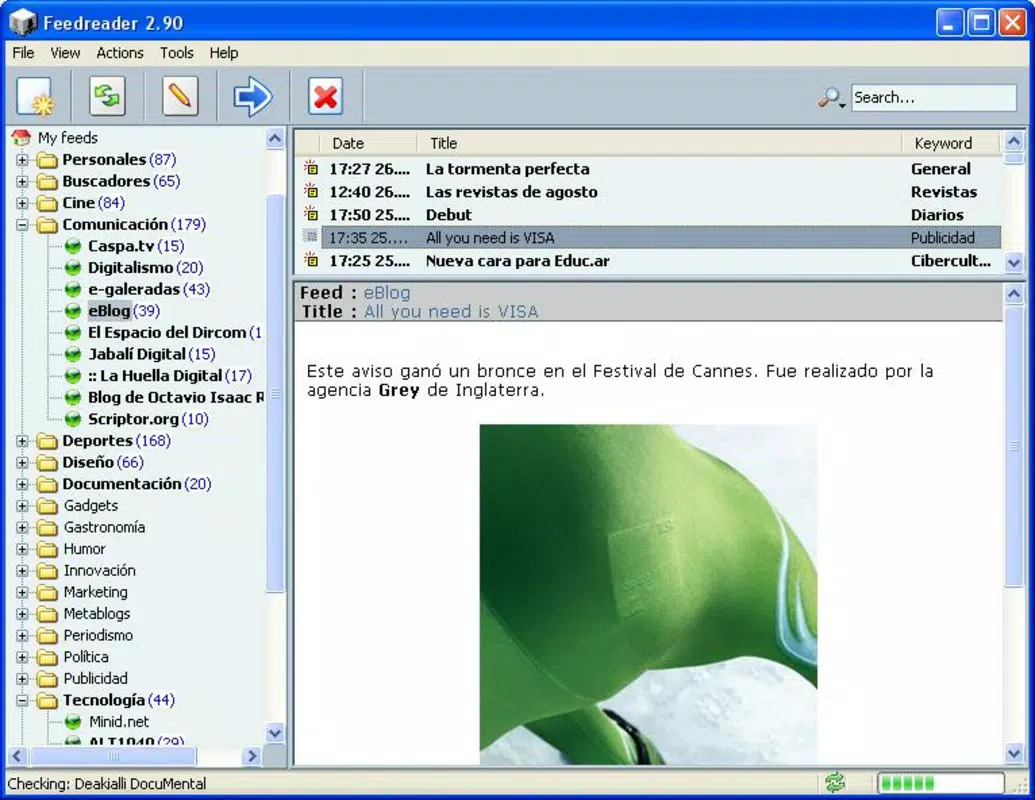
Task: Sort articles by Title column header
Action: (x=659, y=143)
